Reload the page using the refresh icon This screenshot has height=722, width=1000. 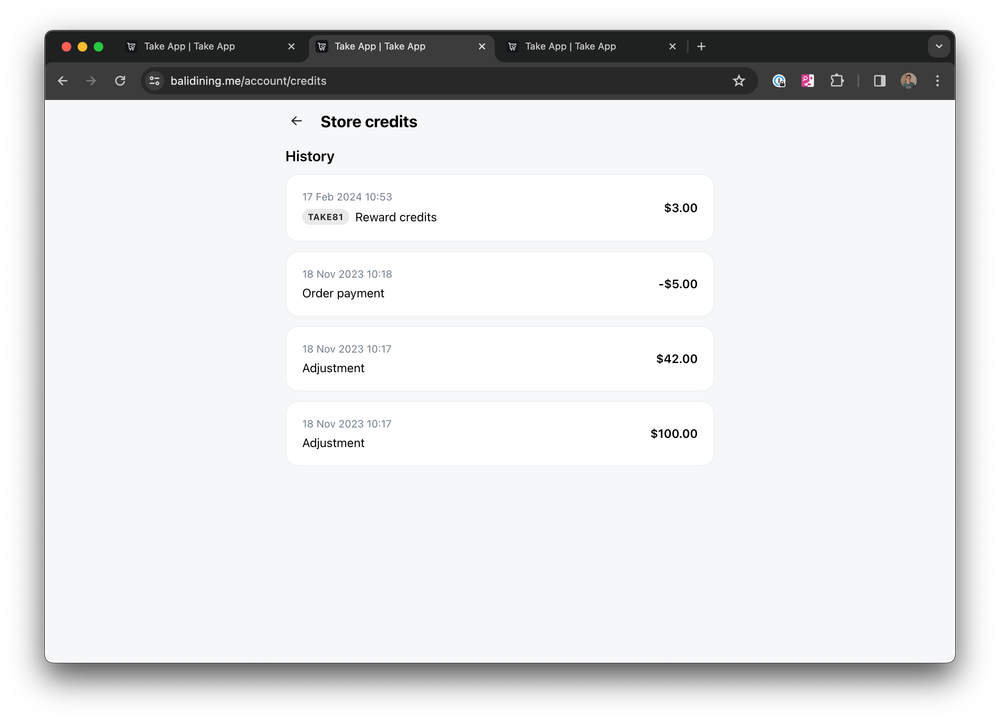120,81
